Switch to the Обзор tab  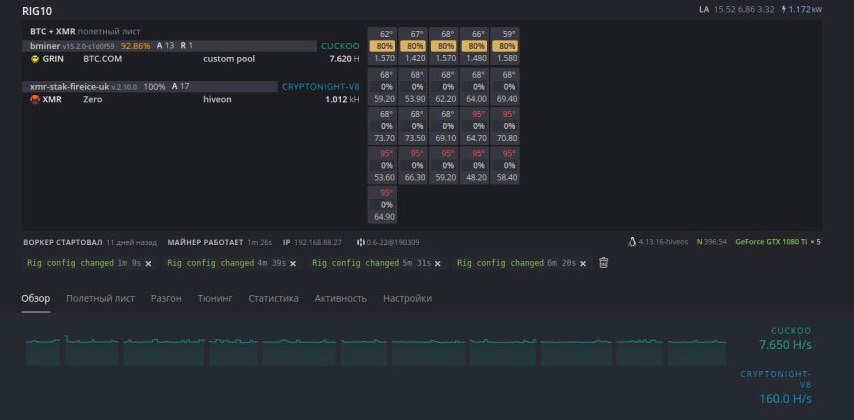point(36,299)
